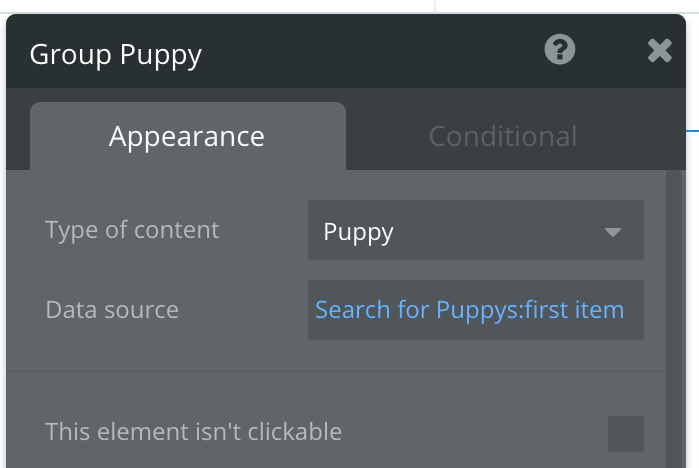Open the Conditional tab
699x468 pixels.
pyautogui.click(x=502, y=136)
